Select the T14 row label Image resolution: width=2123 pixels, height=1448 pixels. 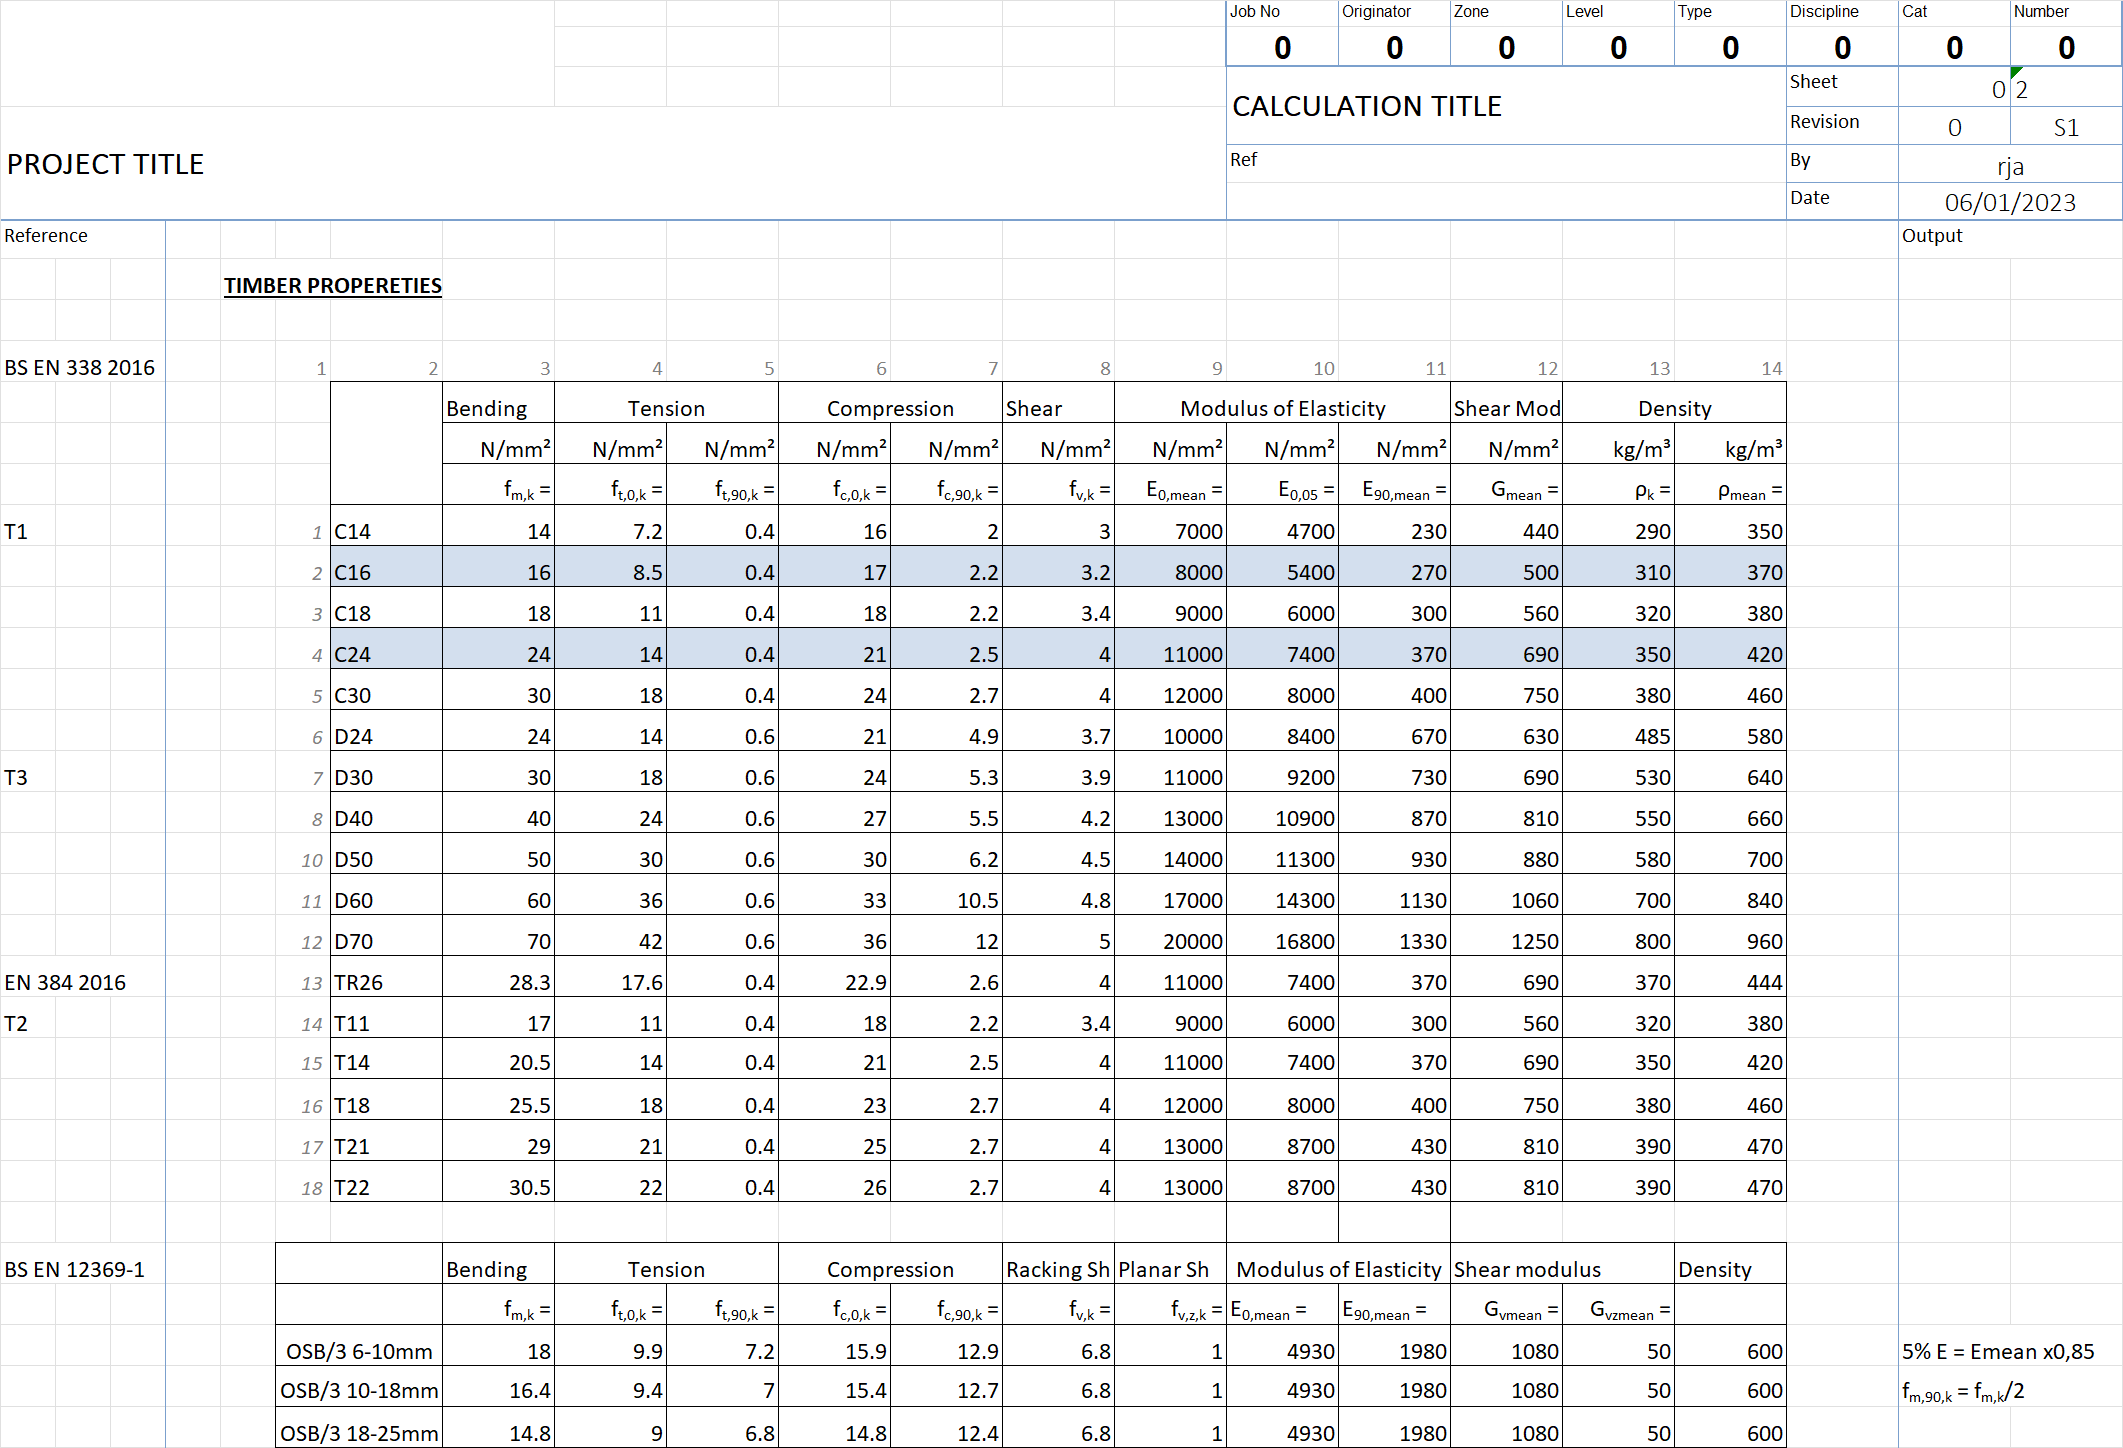pyautogui.click(x=386, y=1062)
